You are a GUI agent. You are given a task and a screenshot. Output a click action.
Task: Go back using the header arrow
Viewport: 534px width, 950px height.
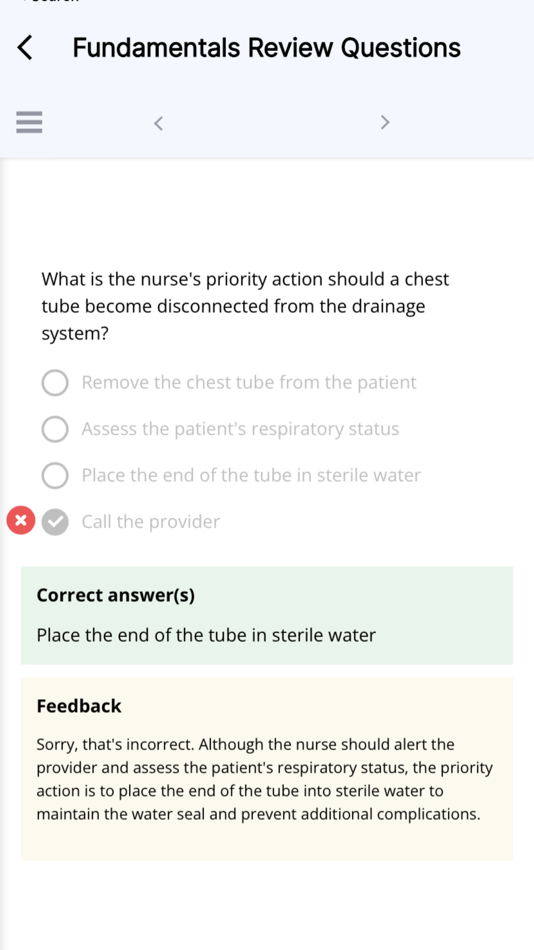click(x=25, y=47)
